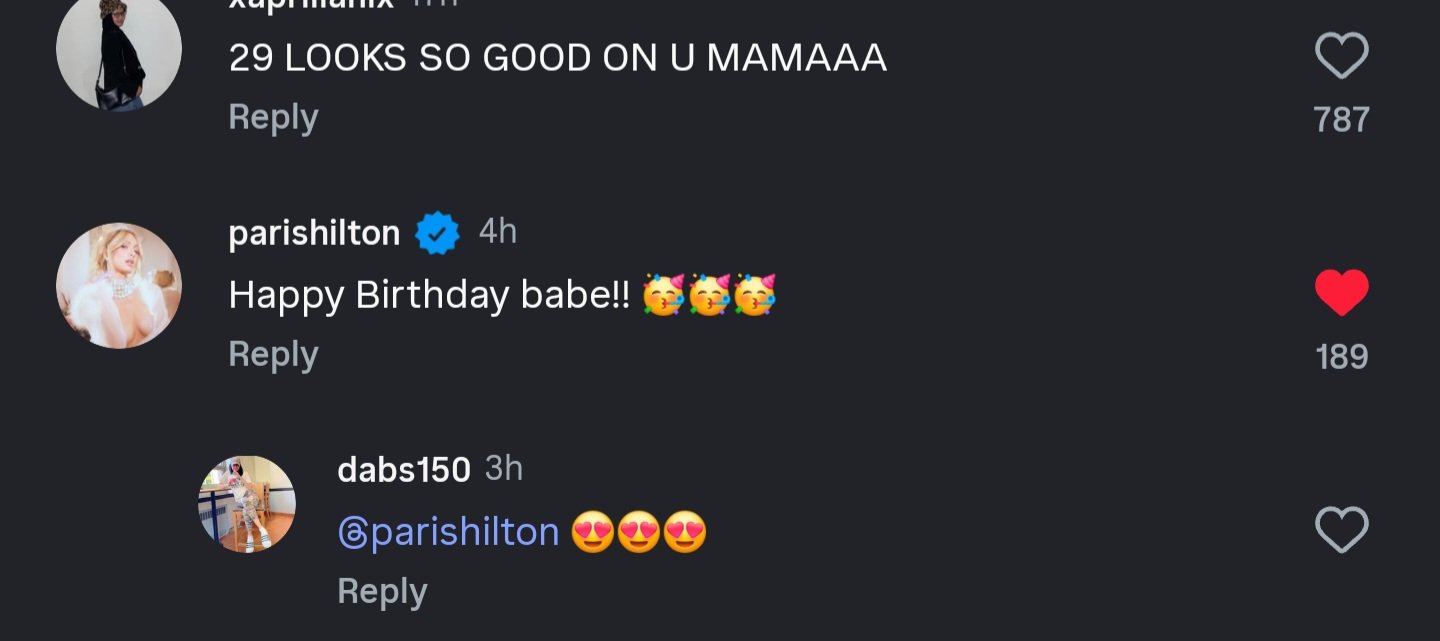View the 189 likes count
The height and width of the screenshot is (641, 1440).
[x=1341, y=357]
